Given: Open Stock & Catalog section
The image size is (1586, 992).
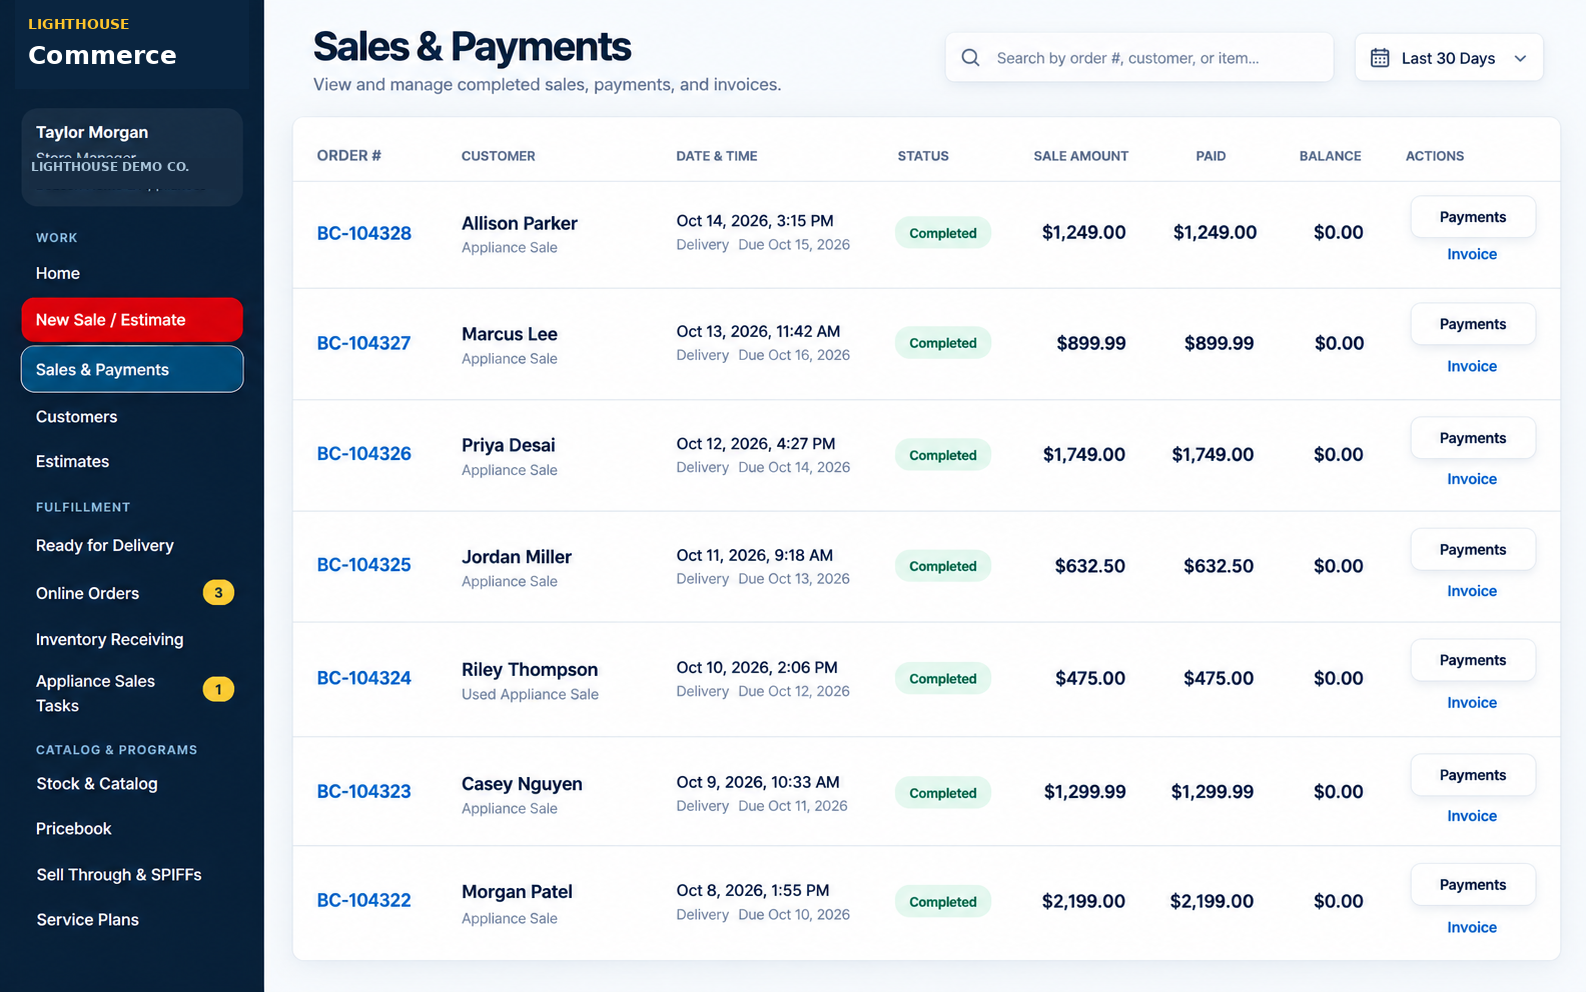Looking at the screenshot, I should (x=97, y=784).
